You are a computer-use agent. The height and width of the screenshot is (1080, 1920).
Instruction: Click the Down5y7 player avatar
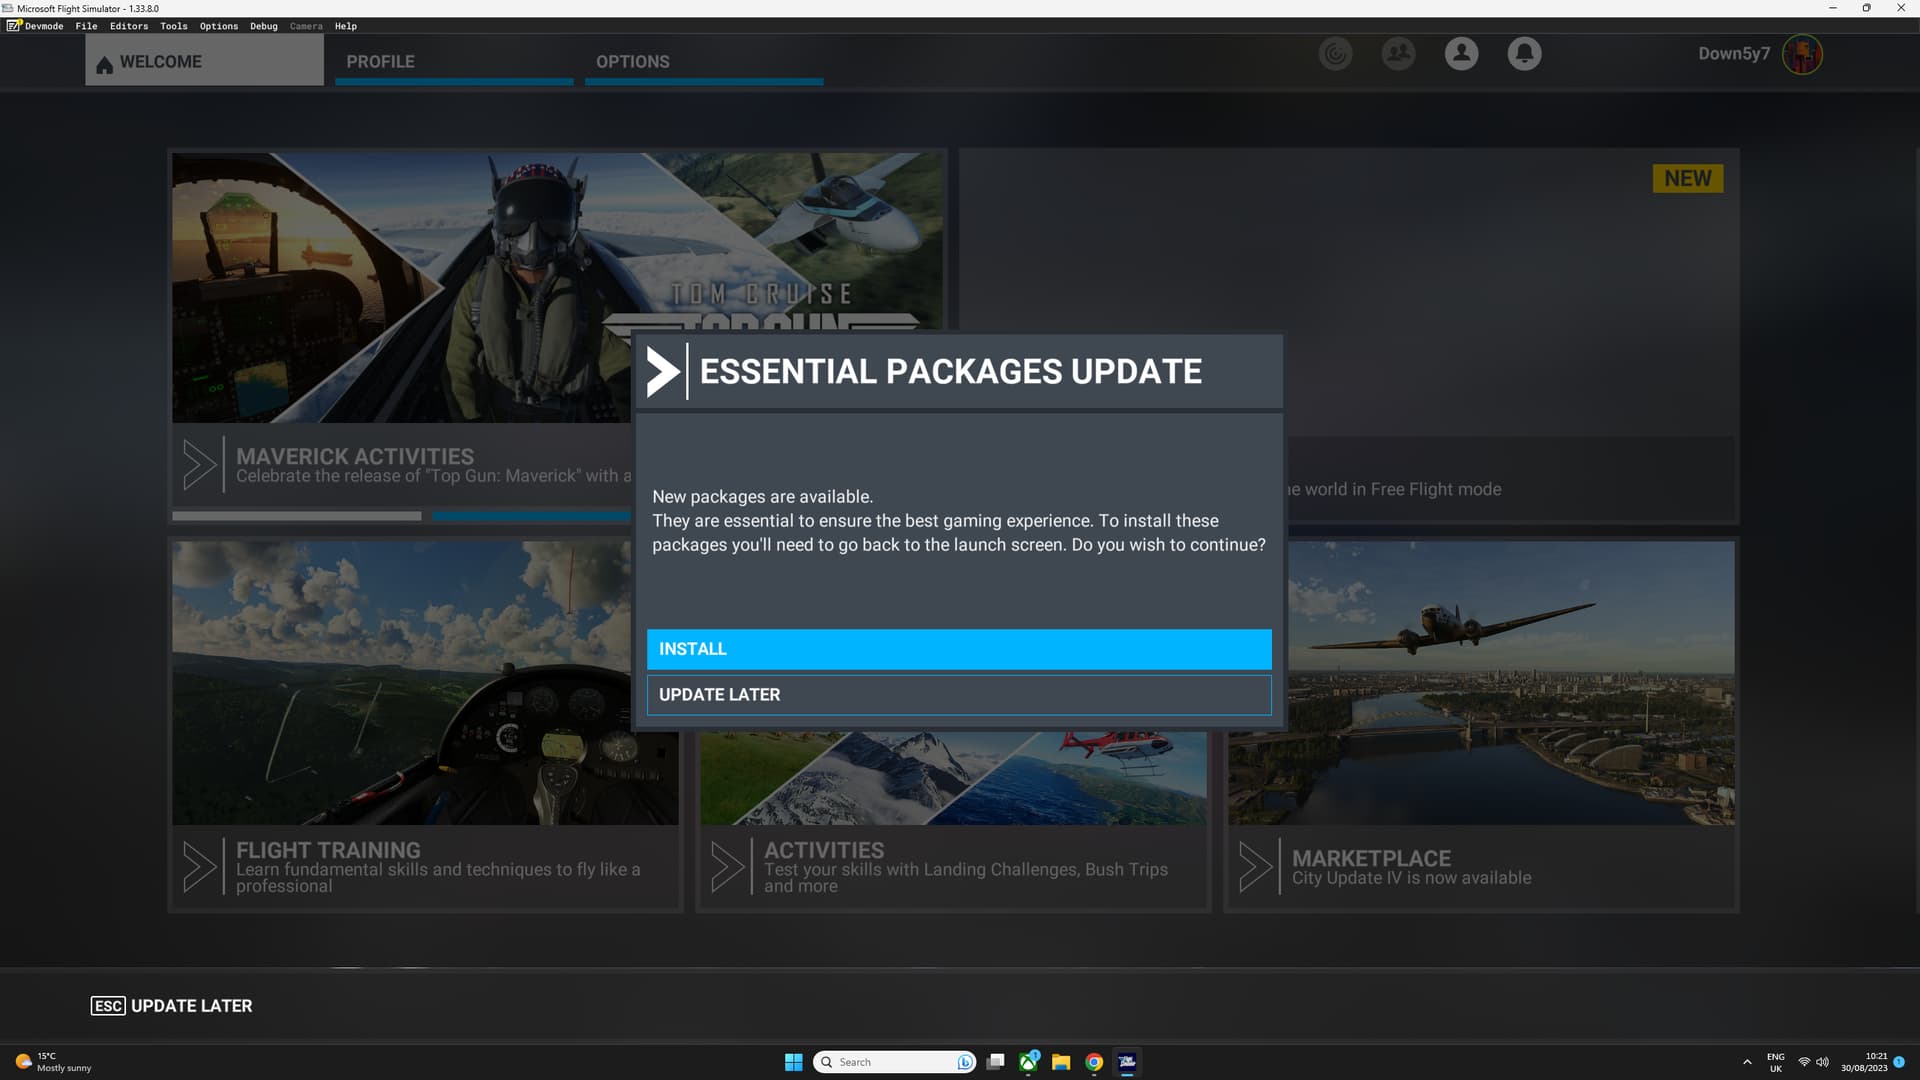pyautogui.click(x=1802, y=54)
